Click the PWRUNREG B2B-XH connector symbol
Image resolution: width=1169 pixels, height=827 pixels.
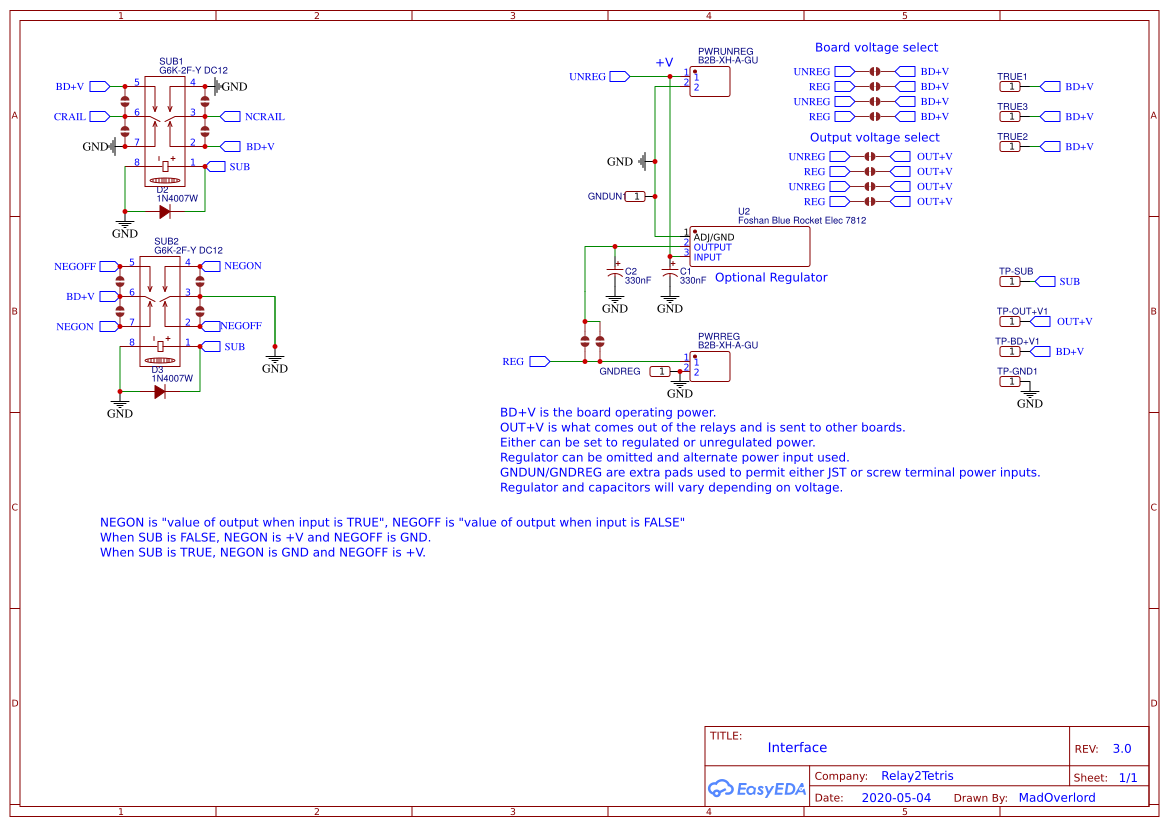712,81
